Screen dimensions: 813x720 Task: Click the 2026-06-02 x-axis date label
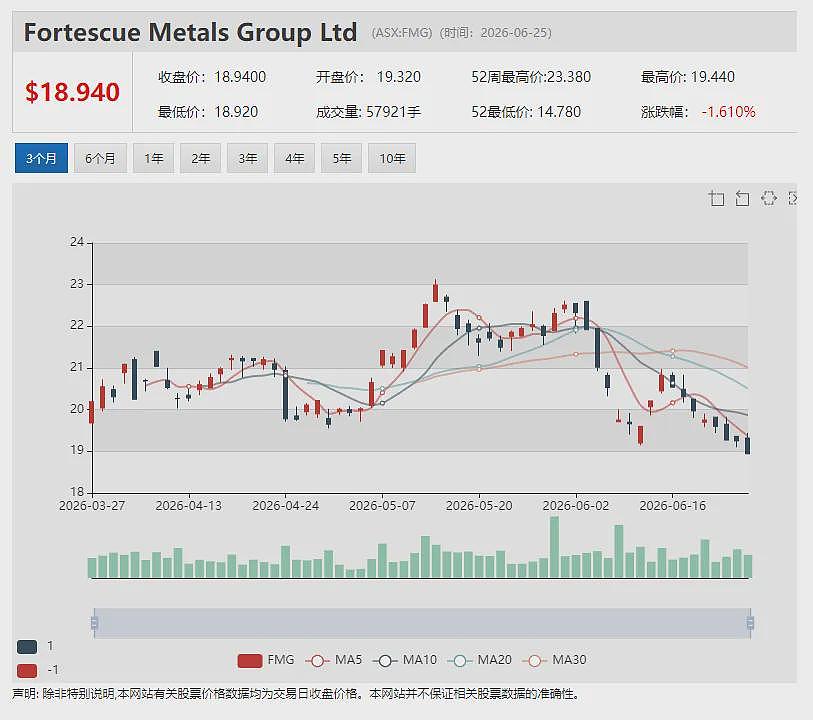click(576, 505)
